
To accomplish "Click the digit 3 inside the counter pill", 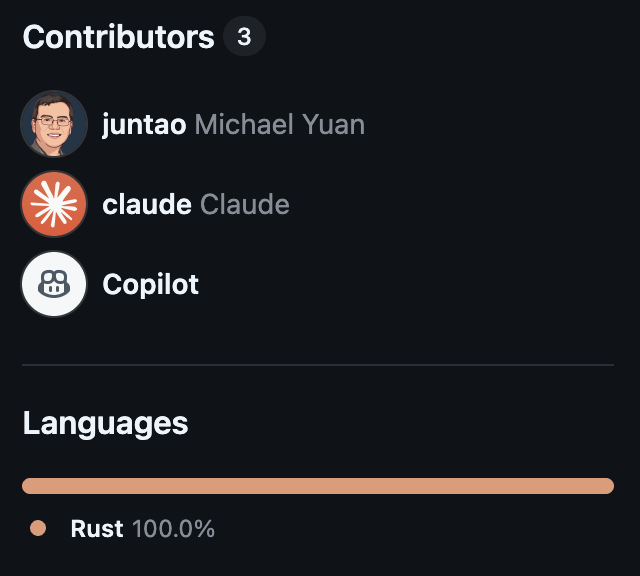I will (x=244, y=37).
